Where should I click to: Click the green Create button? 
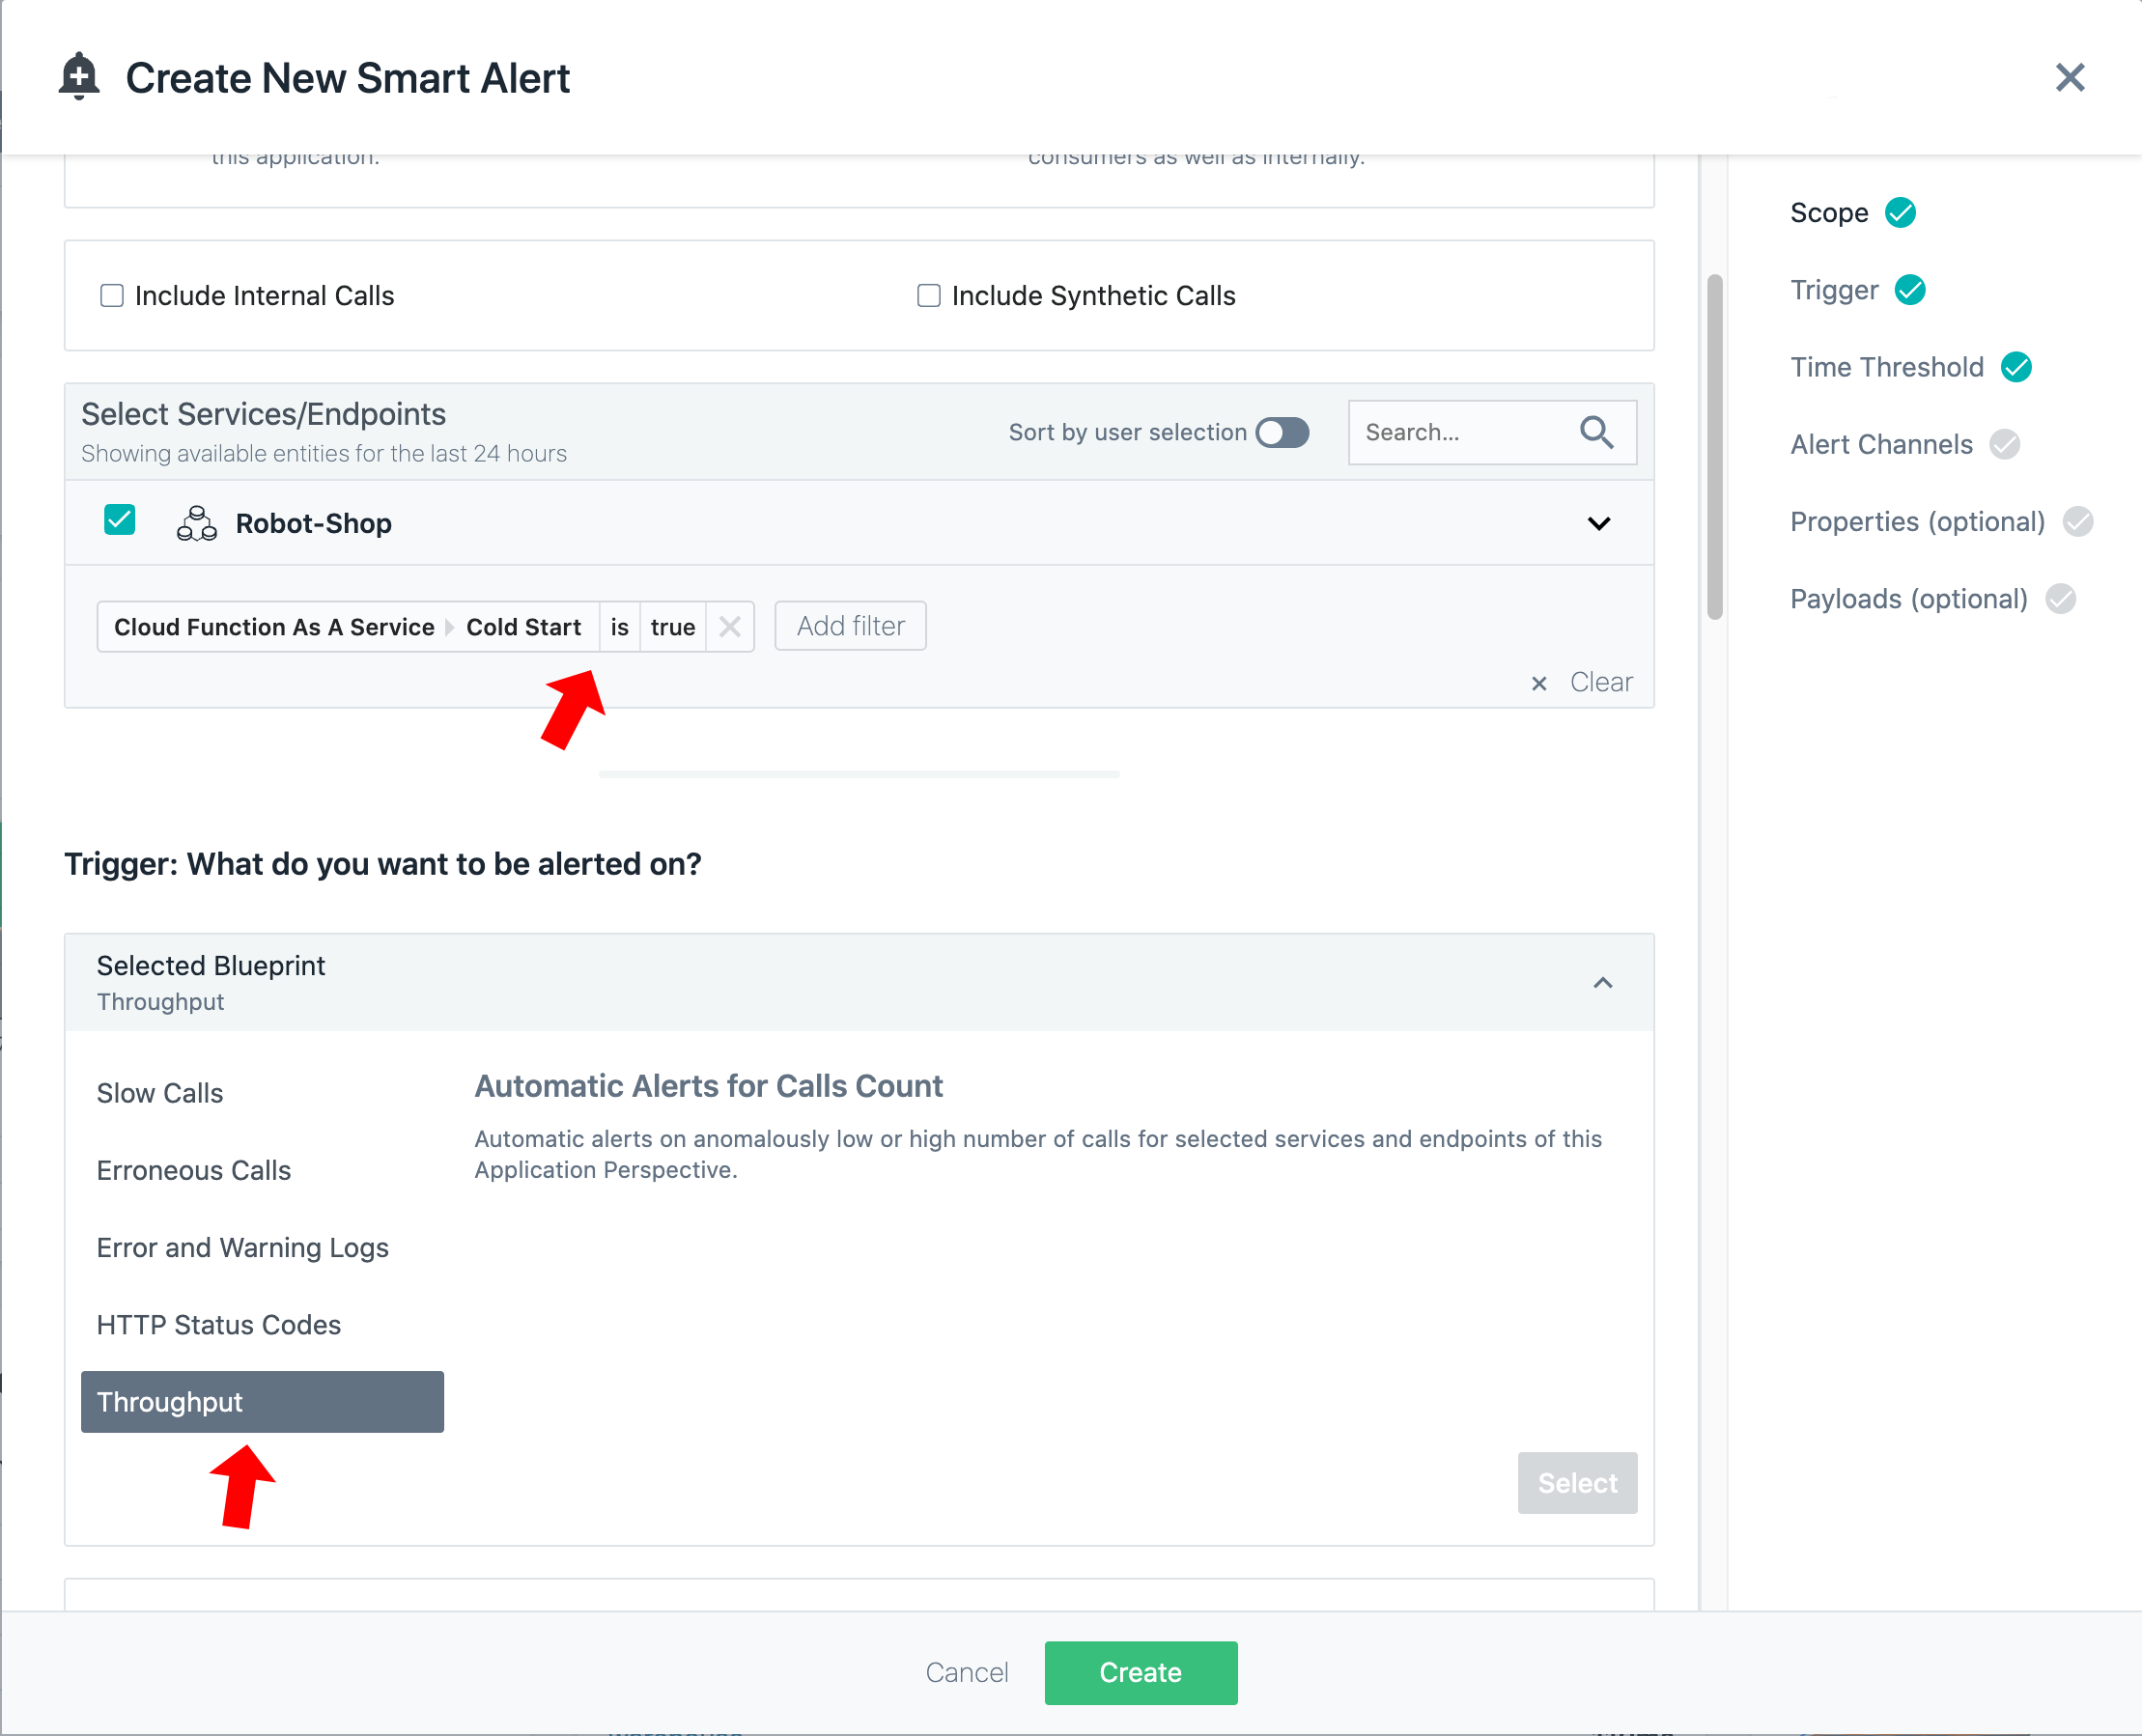click(x=1141, y=1672)
